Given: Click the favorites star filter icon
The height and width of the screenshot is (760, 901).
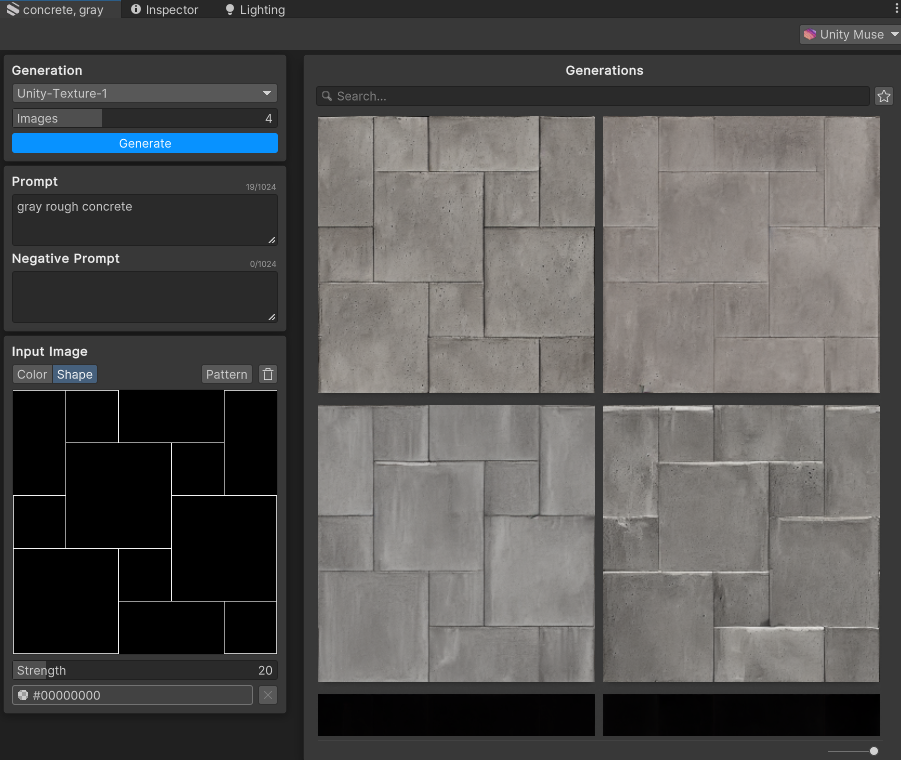Looking at the screenshot, I should [884, 96].
